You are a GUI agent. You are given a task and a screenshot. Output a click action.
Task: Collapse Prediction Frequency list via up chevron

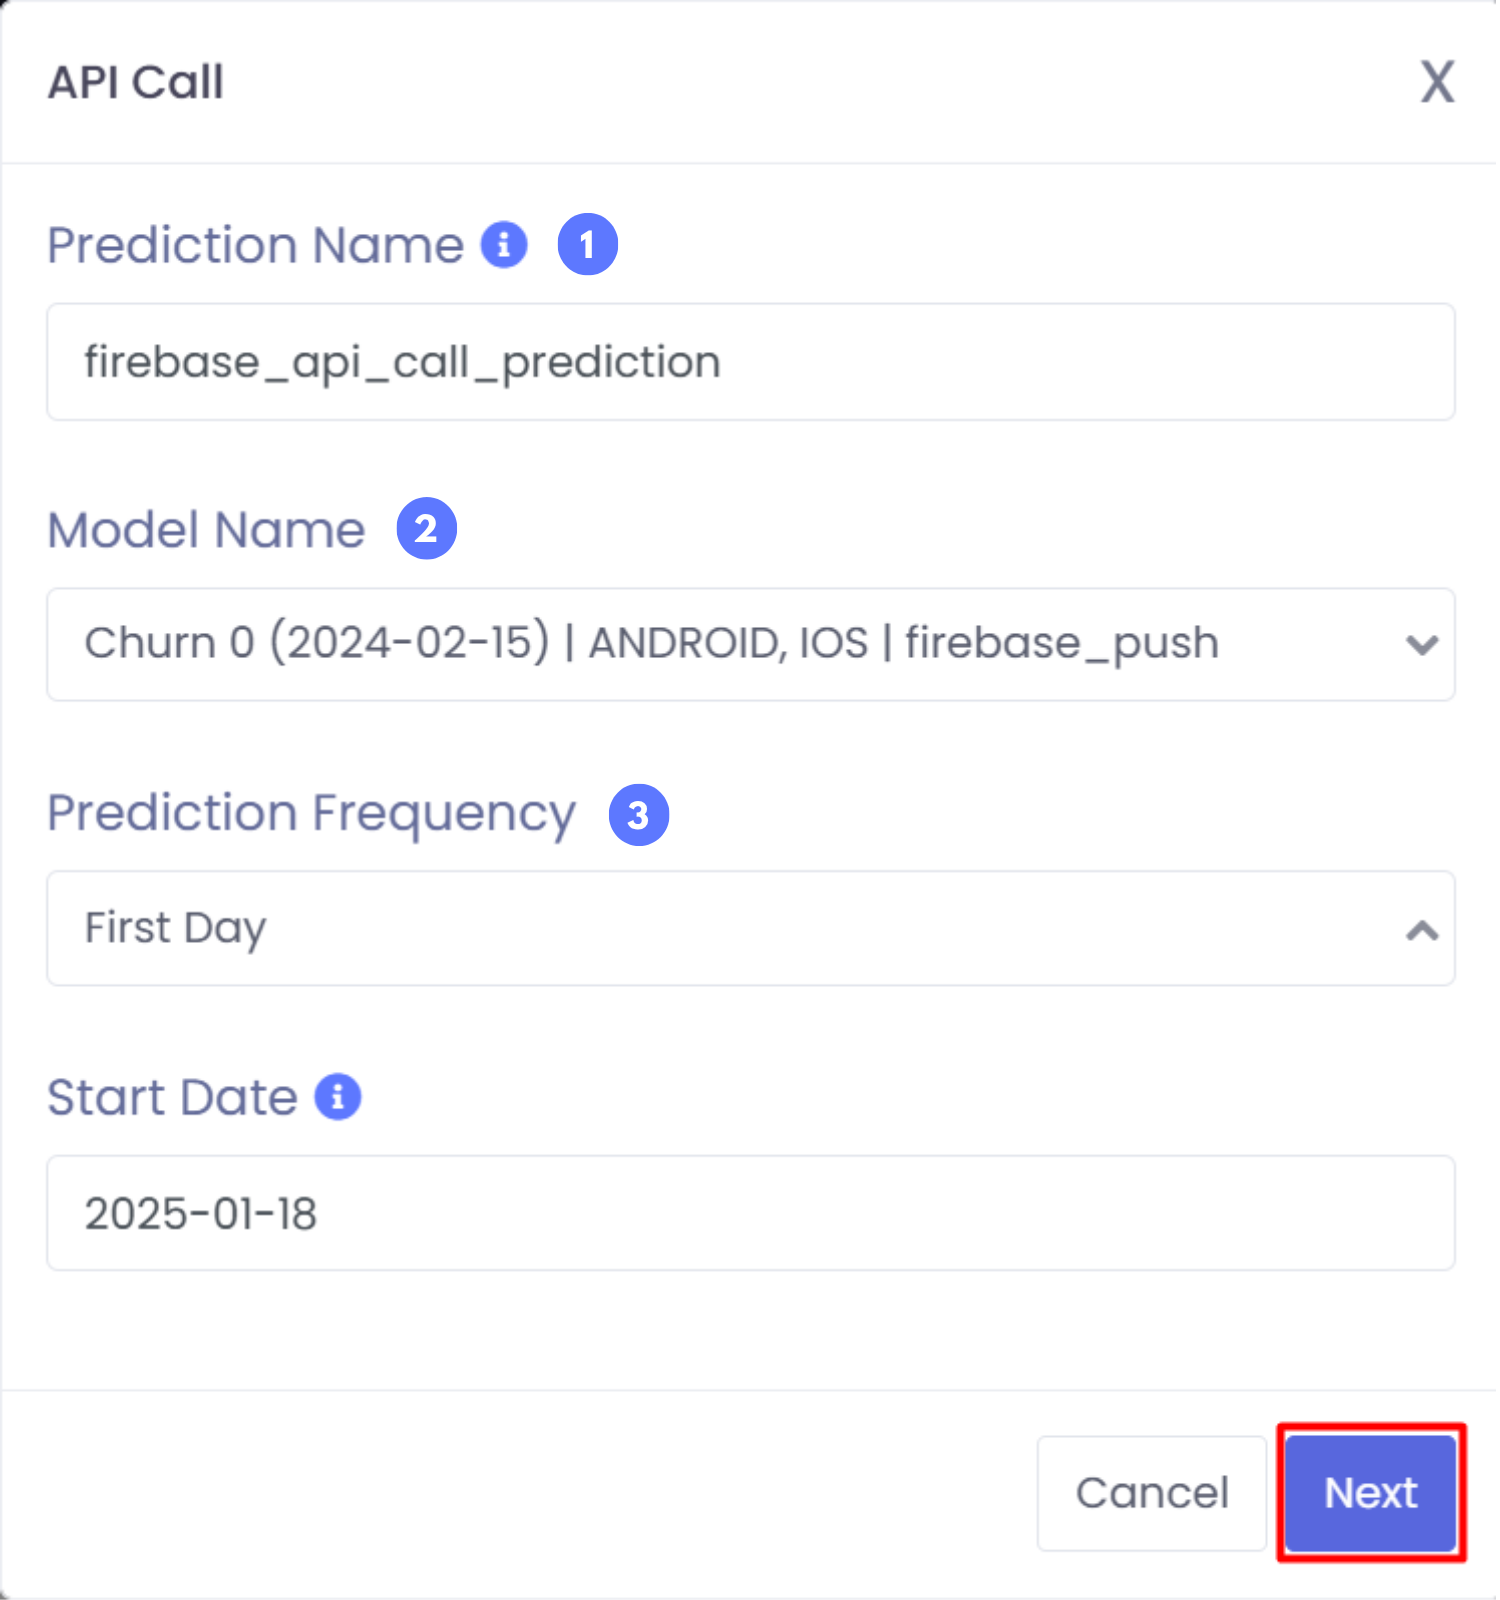pyautogui.click(x=1422, y=931)
